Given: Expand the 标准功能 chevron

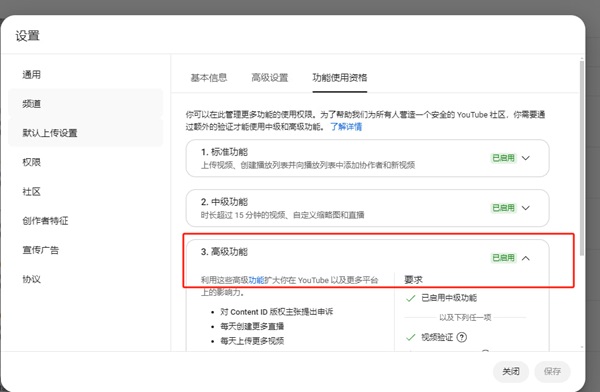Looking at the screenshot, I should 526,158.
